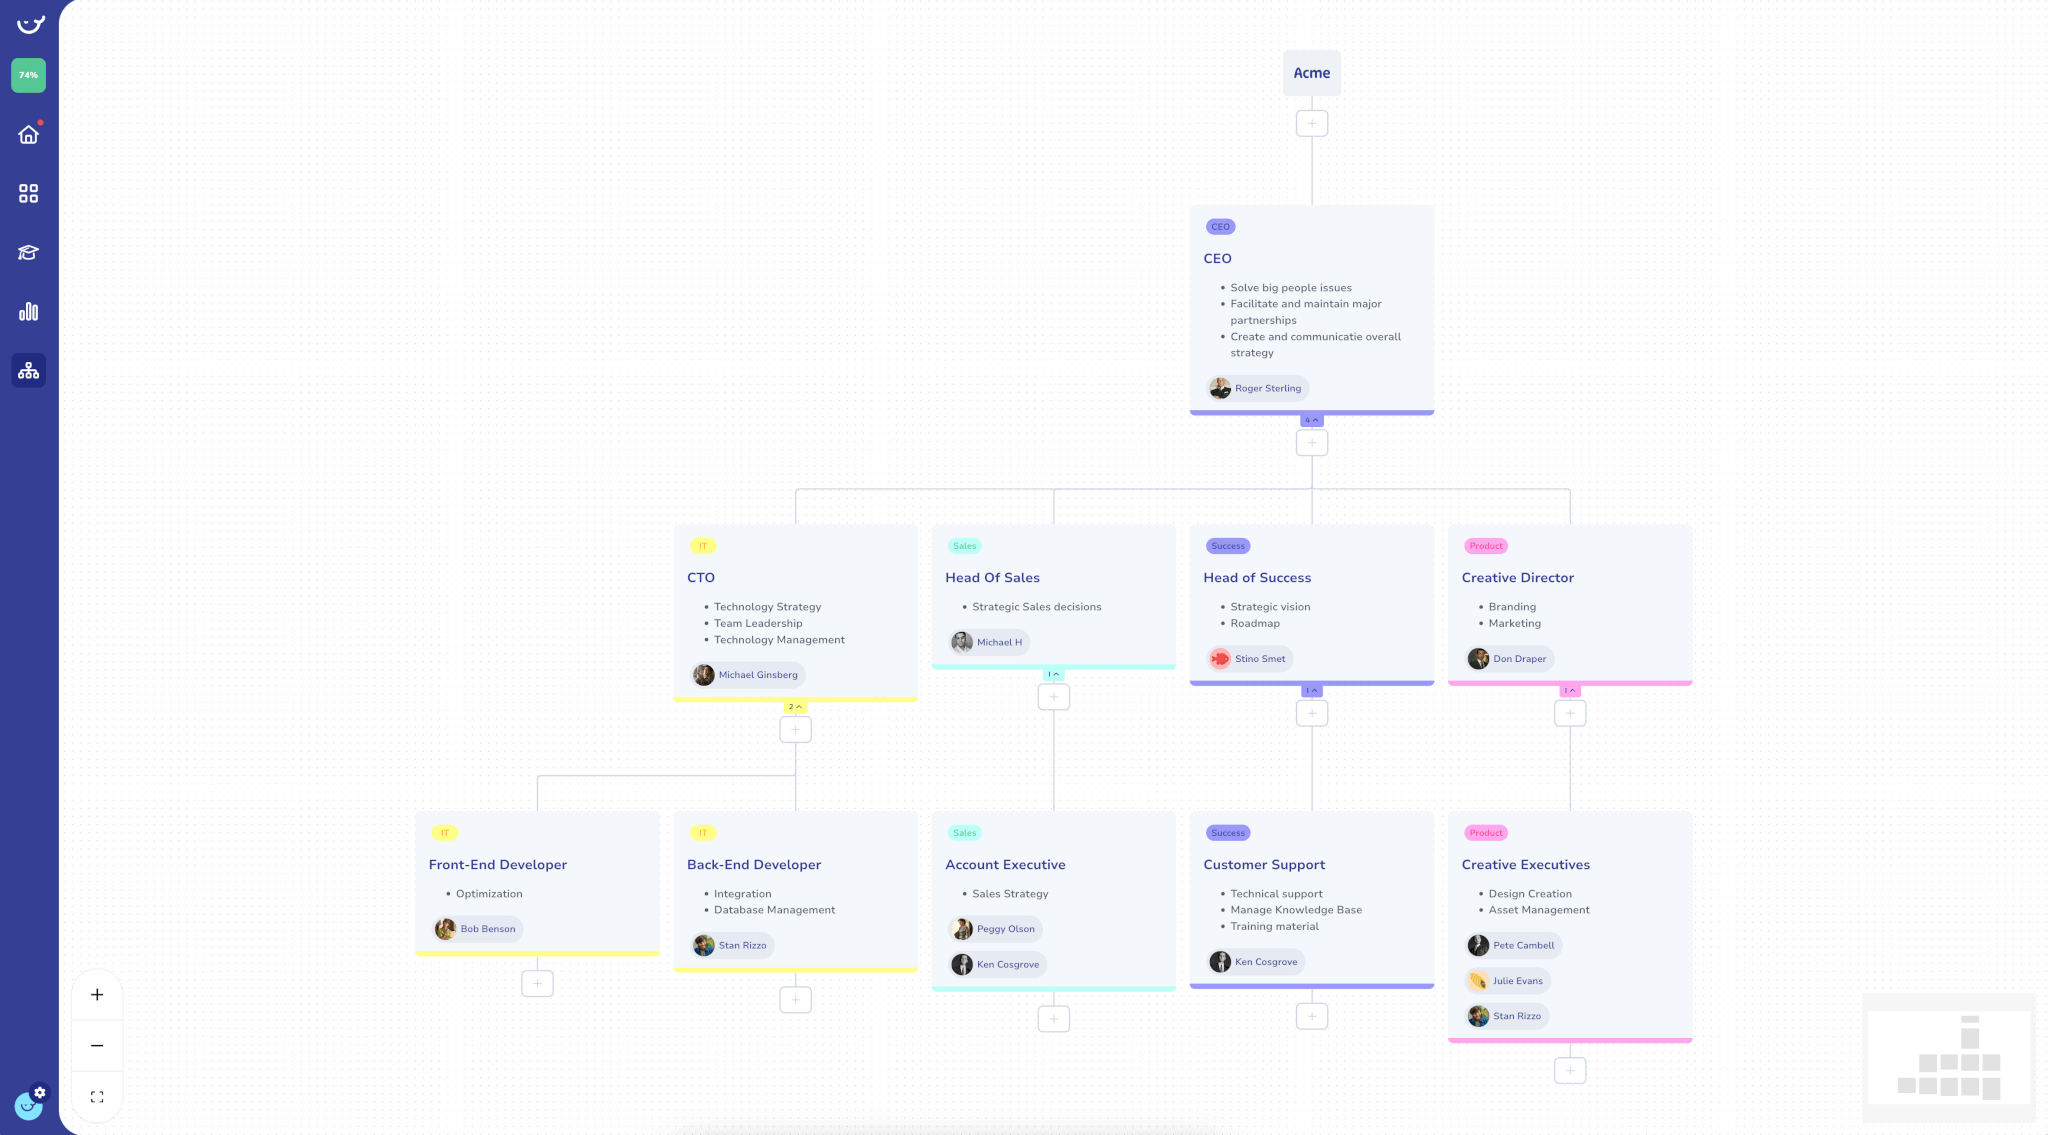Click the zoom out minus button
Screen dimensions: 2048x1135
click(x=97, y=1045)
